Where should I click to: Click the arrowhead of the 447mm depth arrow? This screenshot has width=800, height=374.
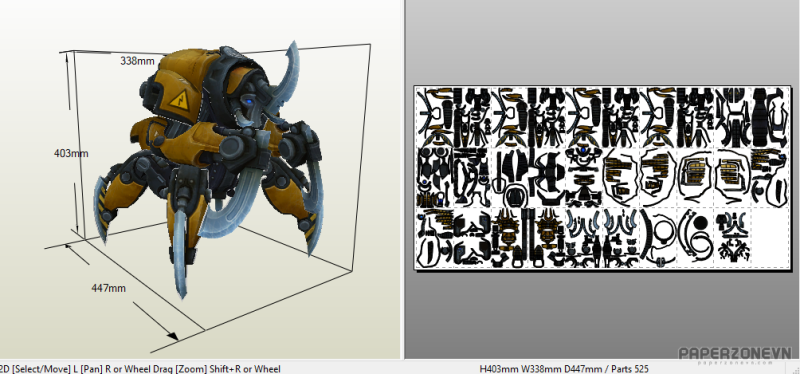[x=172, y=336]
